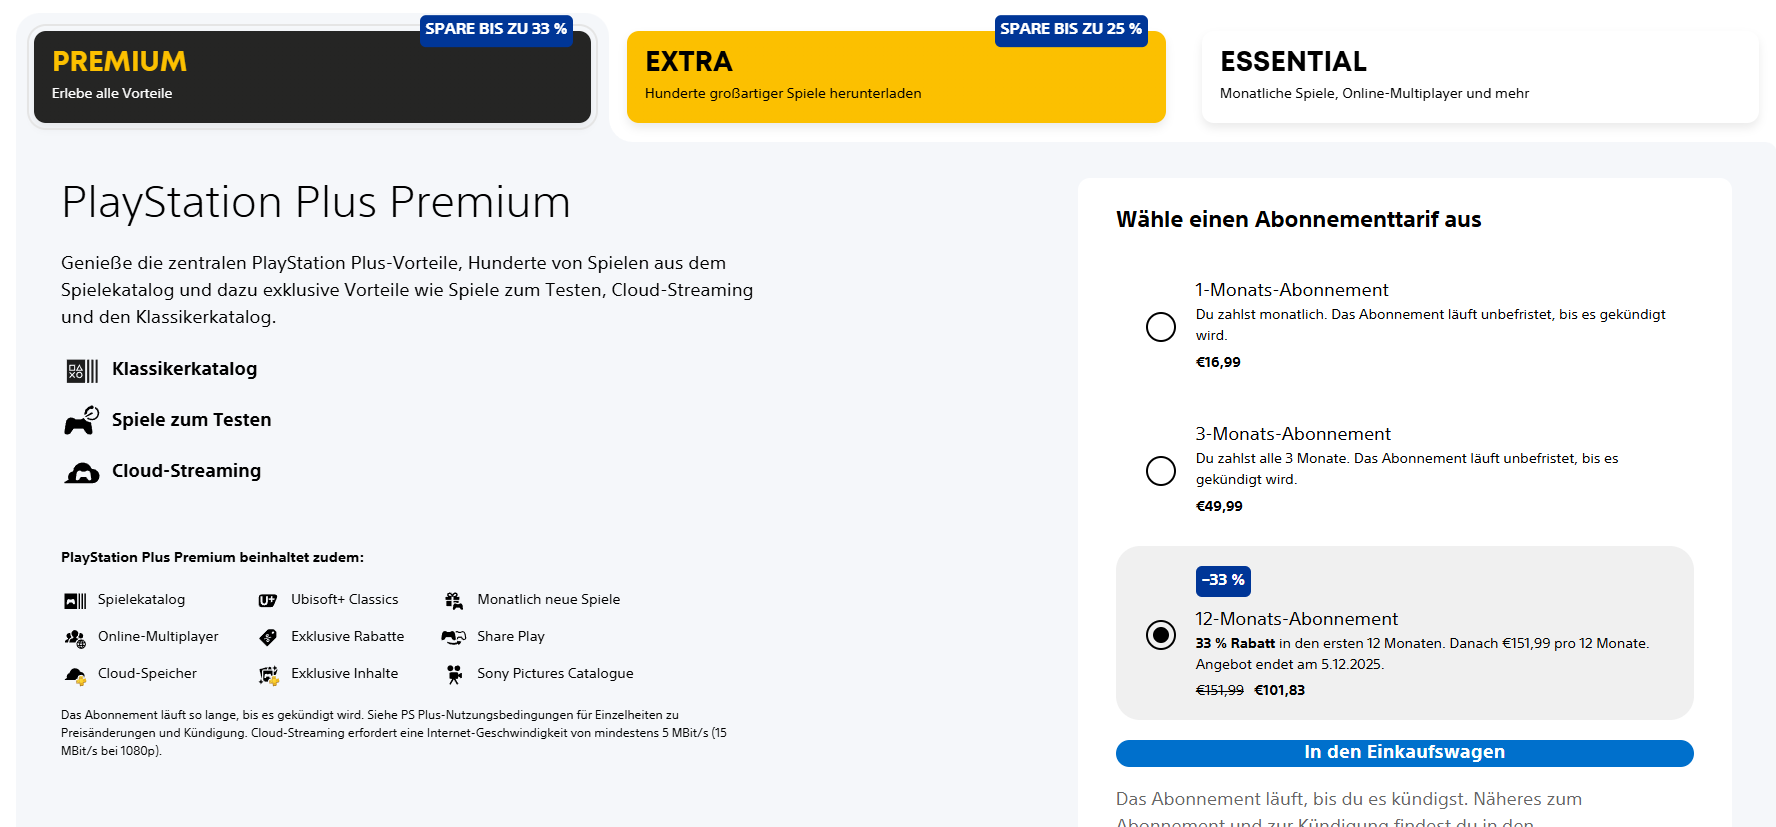Switch to the Premium plan tab

(312, 77)
